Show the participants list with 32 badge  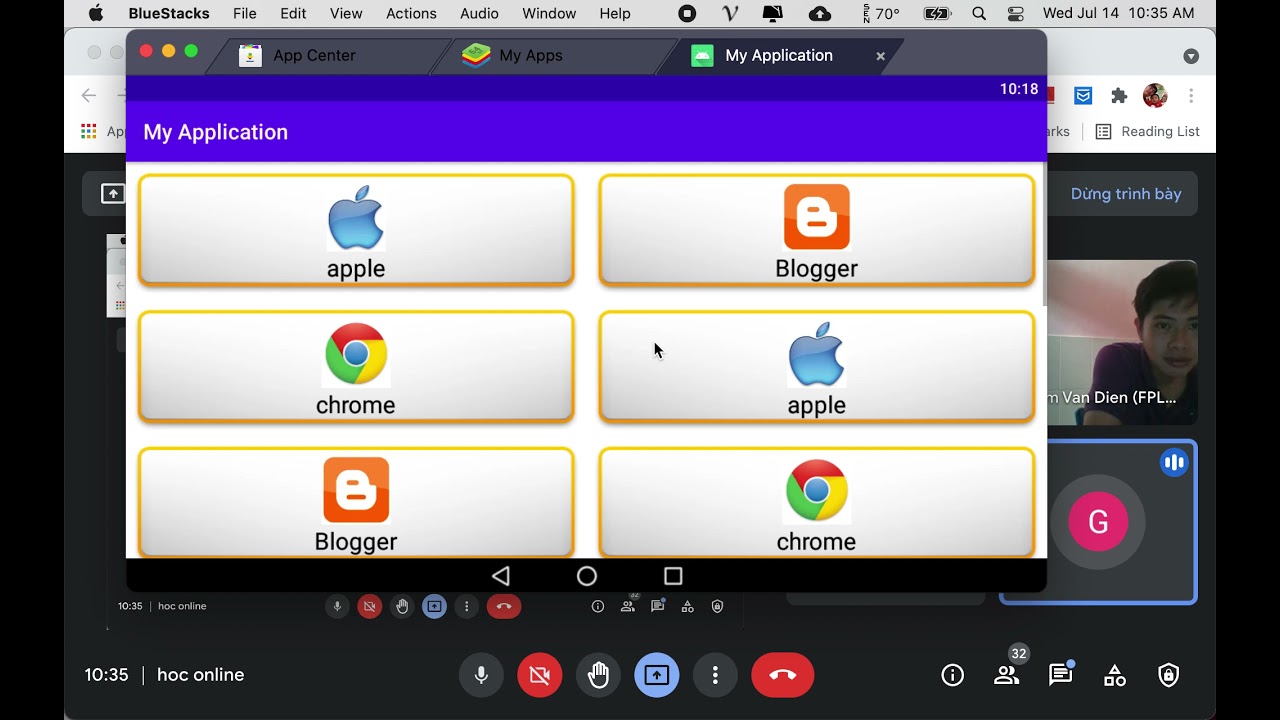1007,675
